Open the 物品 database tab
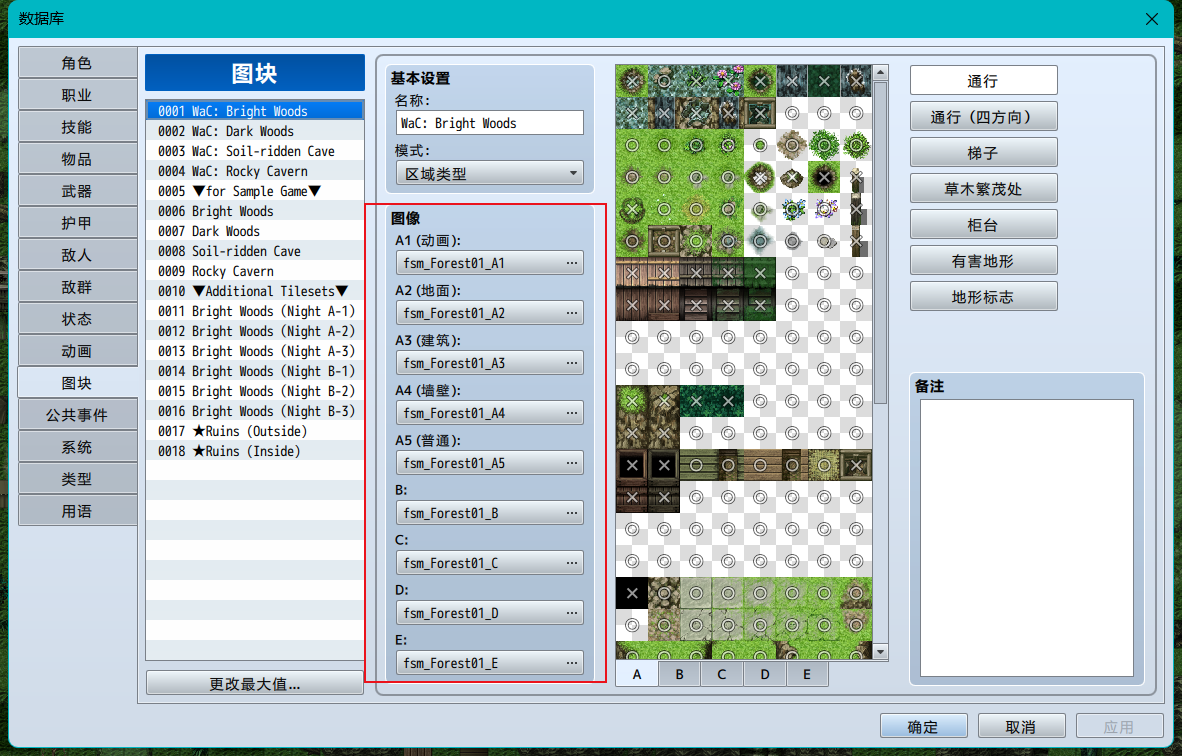This screenshot has height=756, width=1182. pyautogui.click(x=77, y=159)
